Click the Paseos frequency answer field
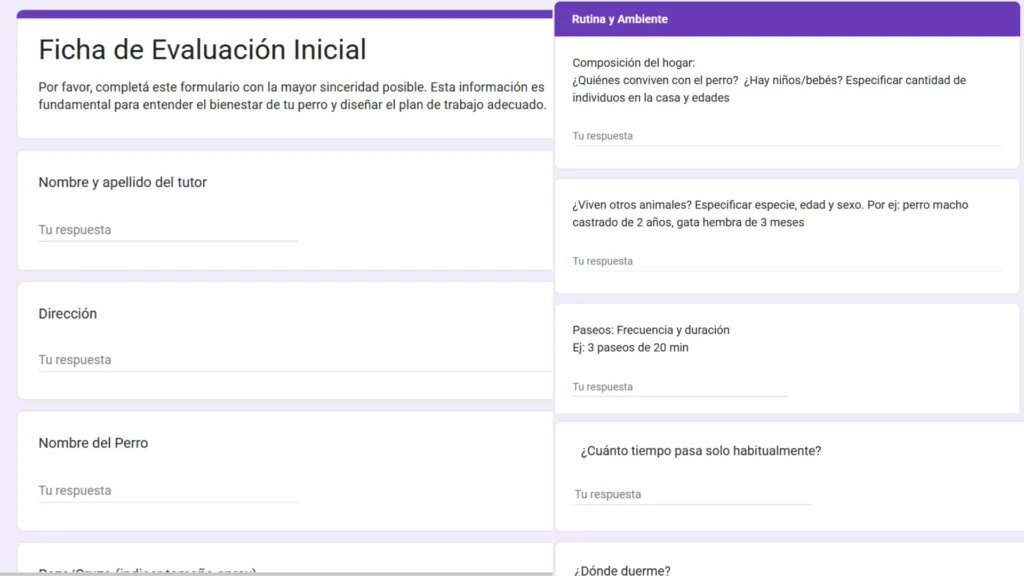 click(679, 387)
